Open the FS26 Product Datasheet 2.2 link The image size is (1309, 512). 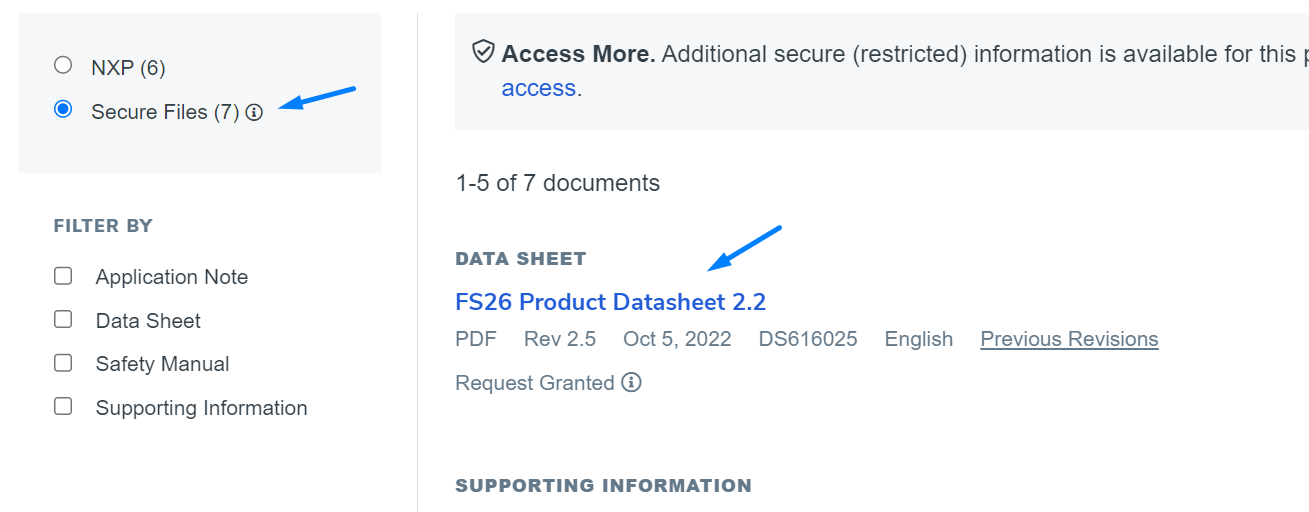click(610, 302)
